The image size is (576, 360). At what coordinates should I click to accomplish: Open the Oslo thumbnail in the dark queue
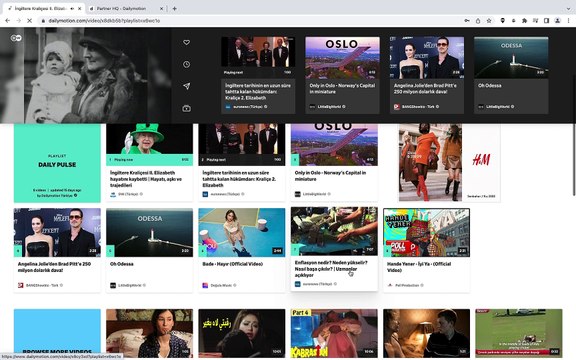click(x=342, y=57)
